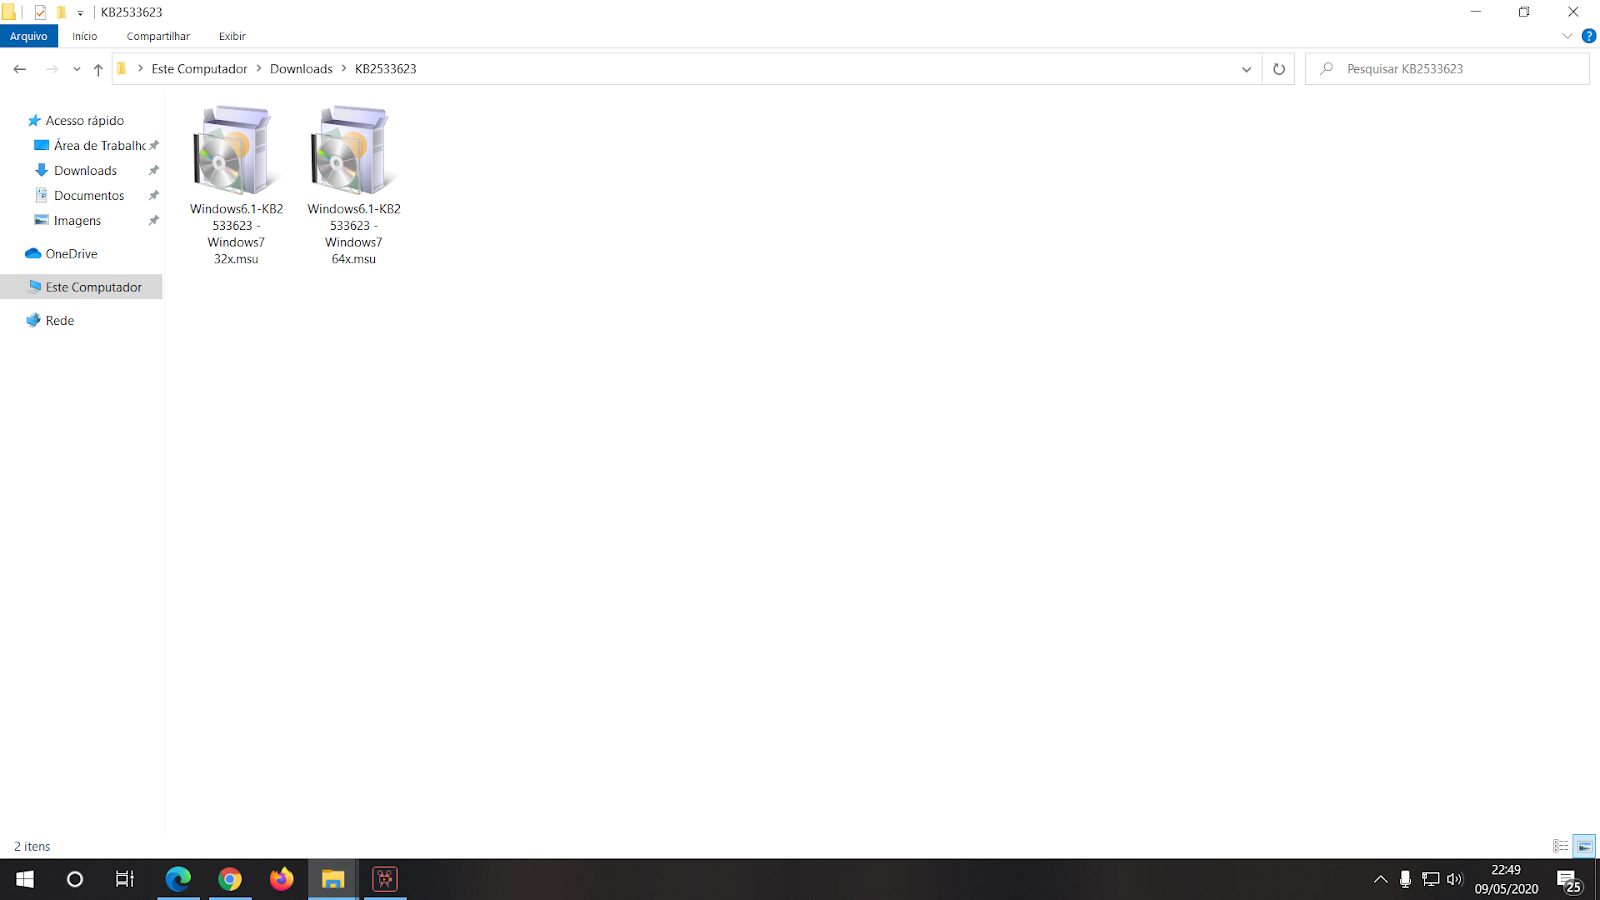Click the Properties quick access toolbar icon

(x=40, y=12)
